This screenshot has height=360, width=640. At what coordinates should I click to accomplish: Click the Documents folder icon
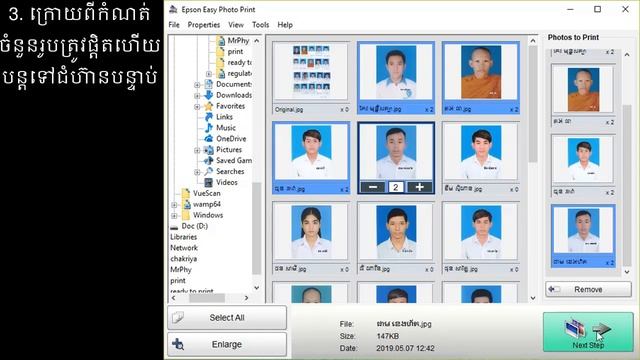click(209, 84)
